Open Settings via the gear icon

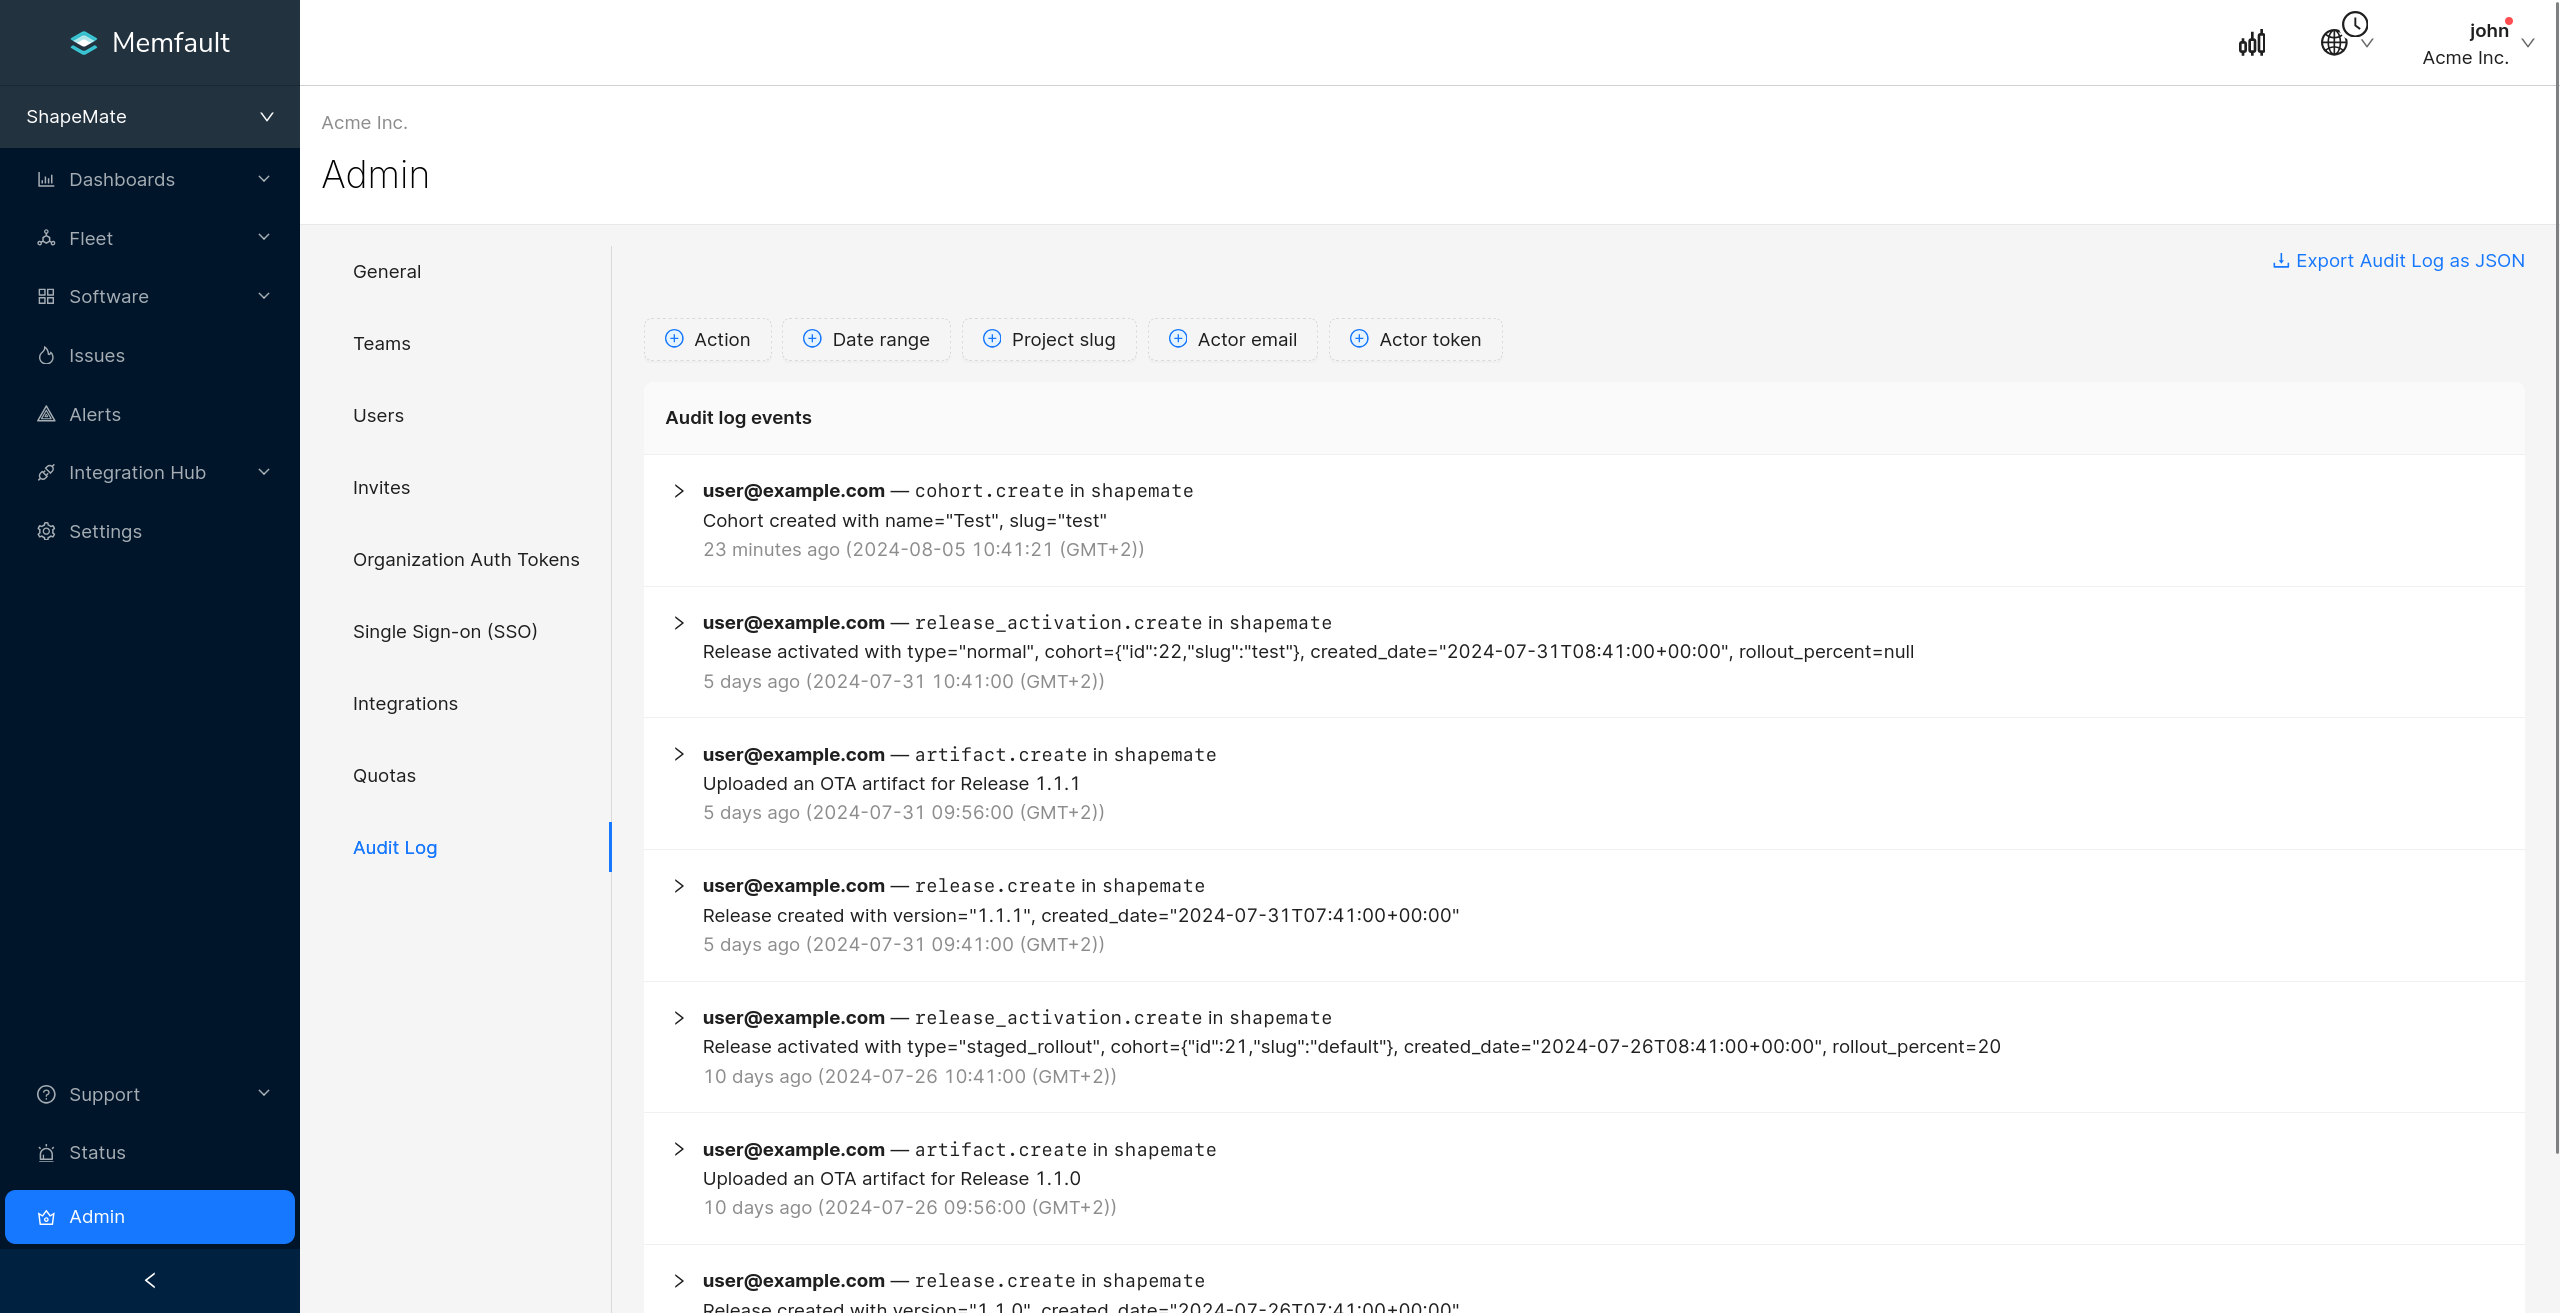click(x=47, y=531)
